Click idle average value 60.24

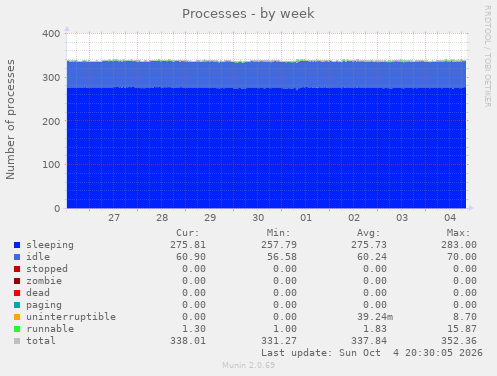(x=372, y=257)
